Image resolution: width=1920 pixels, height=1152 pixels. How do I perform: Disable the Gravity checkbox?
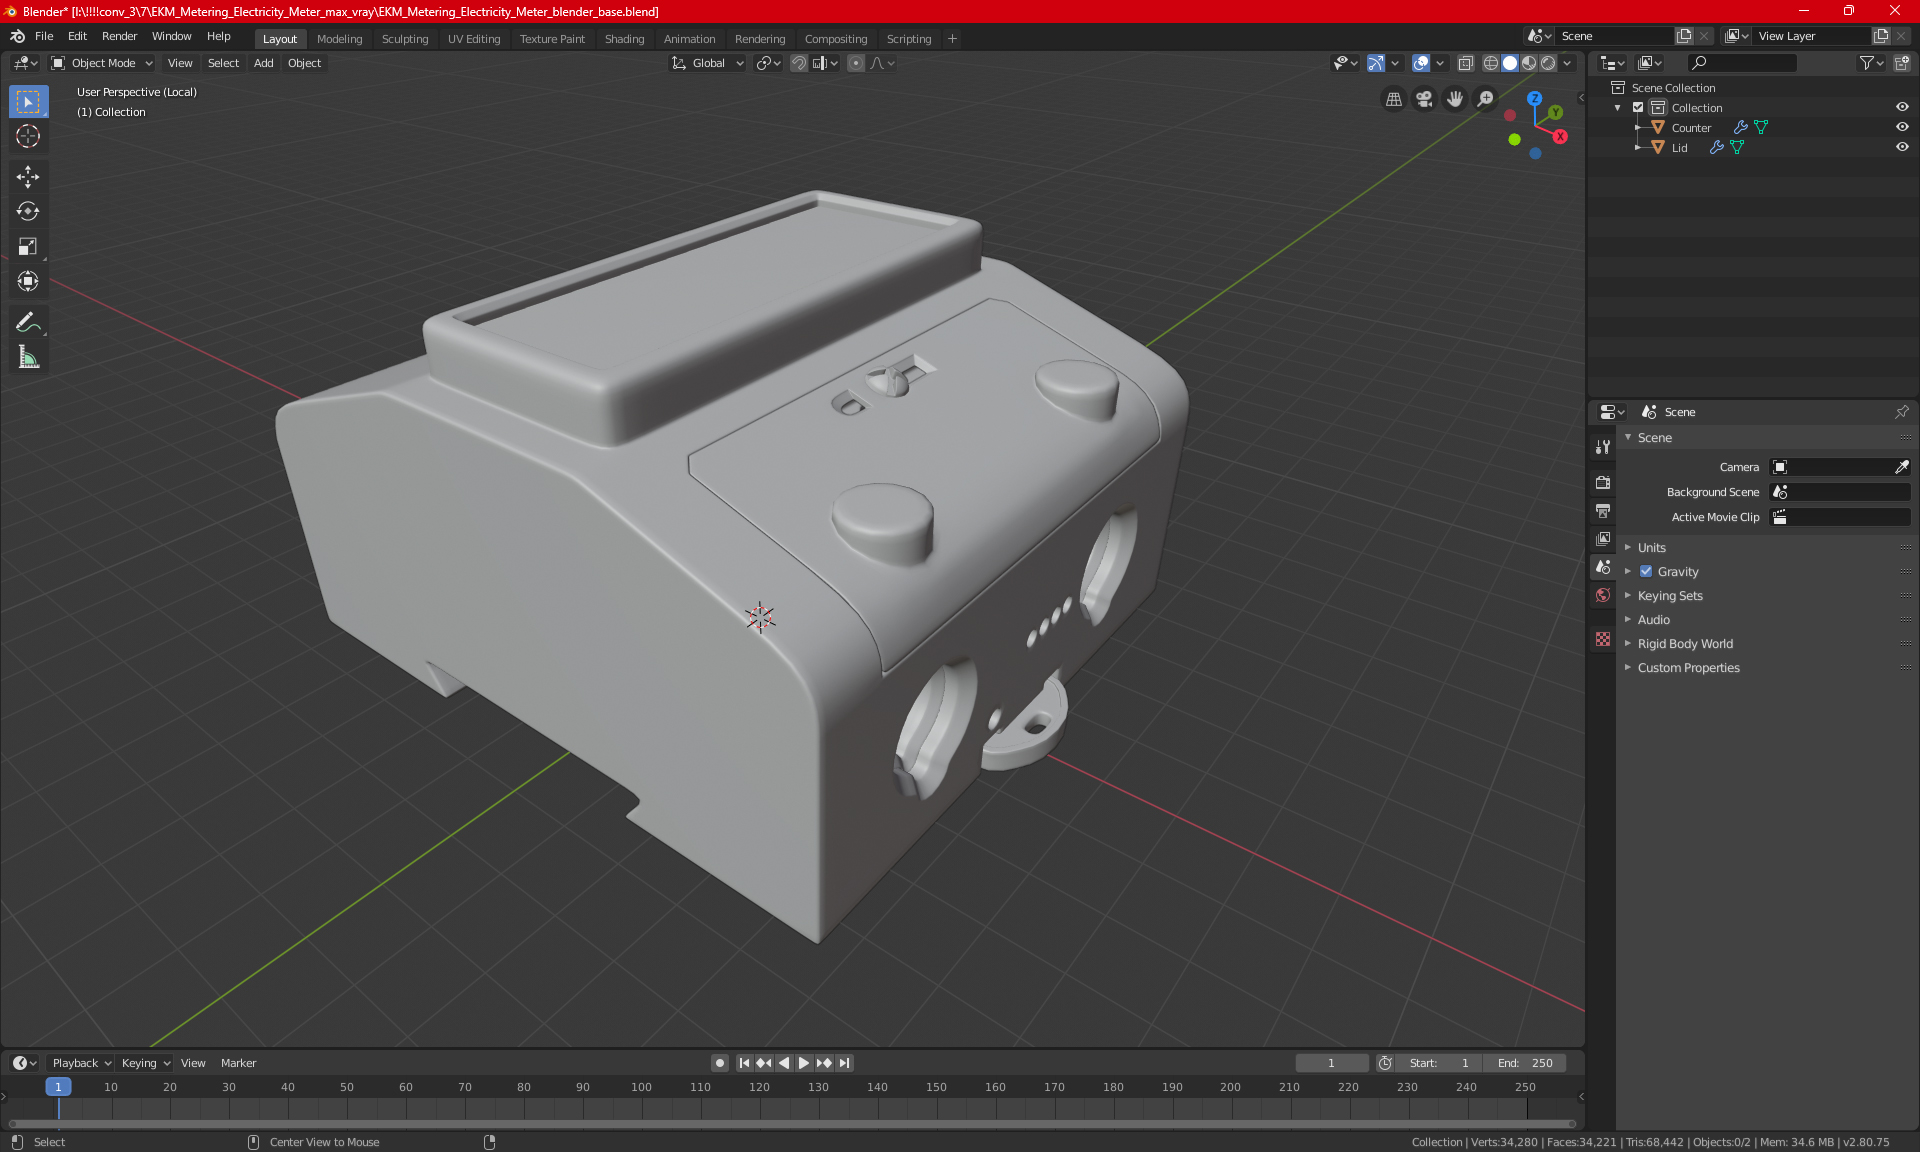coord(1646,572)
